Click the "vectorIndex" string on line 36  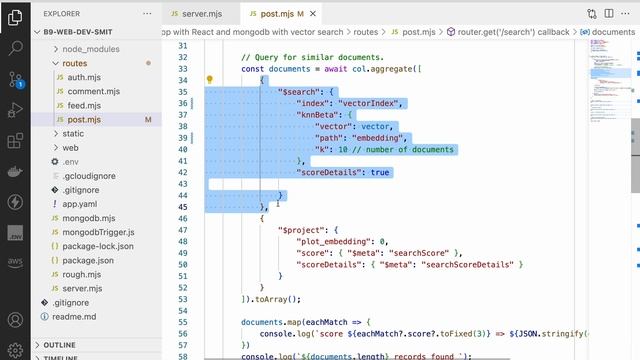tap(368, 103)
